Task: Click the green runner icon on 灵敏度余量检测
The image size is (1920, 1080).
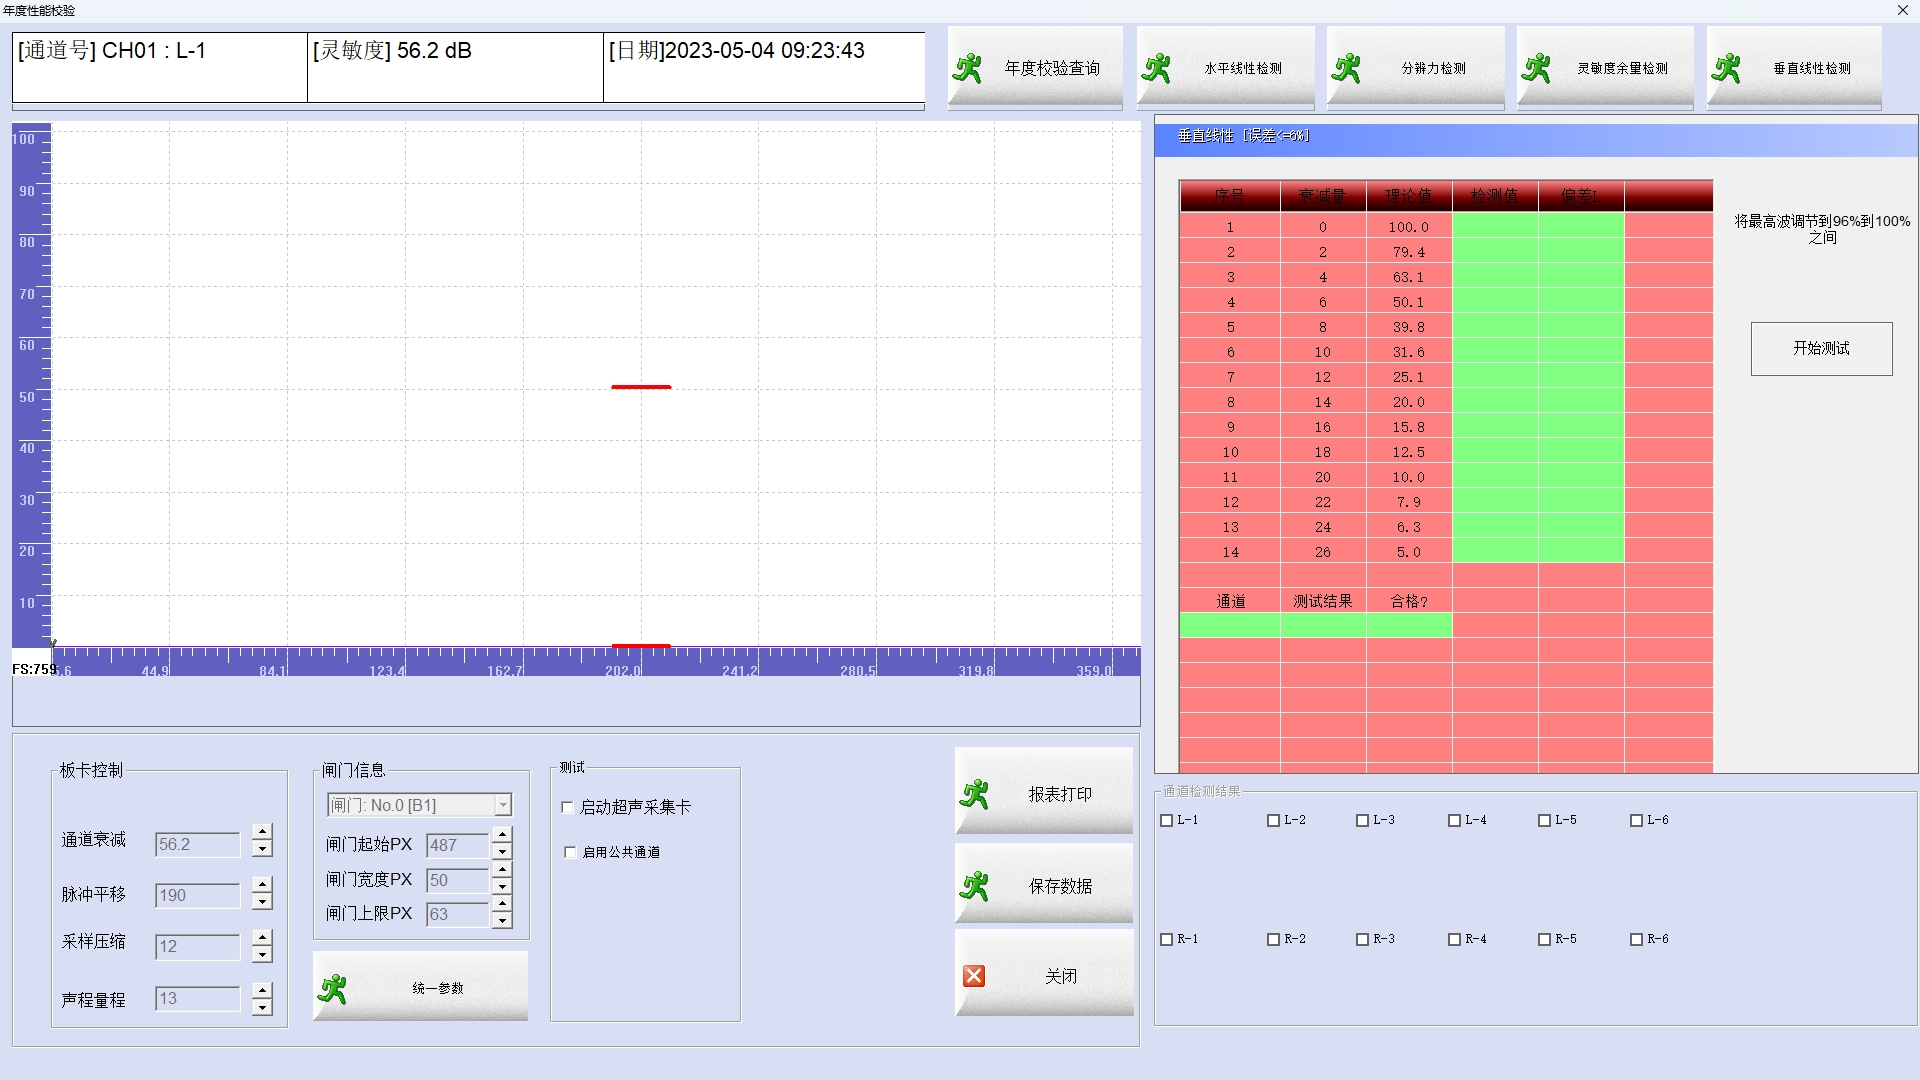Action: coord(1537,69)
